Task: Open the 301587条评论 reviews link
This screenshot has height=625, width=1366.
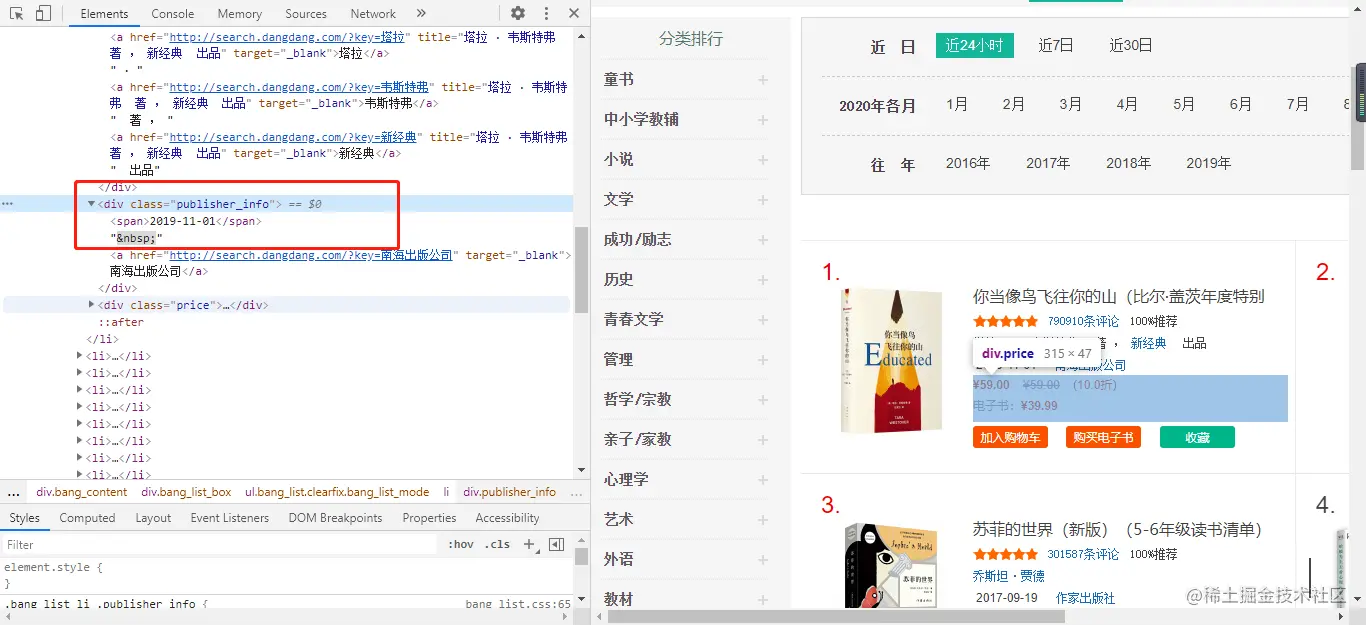Action: (x=1084, y=554)
